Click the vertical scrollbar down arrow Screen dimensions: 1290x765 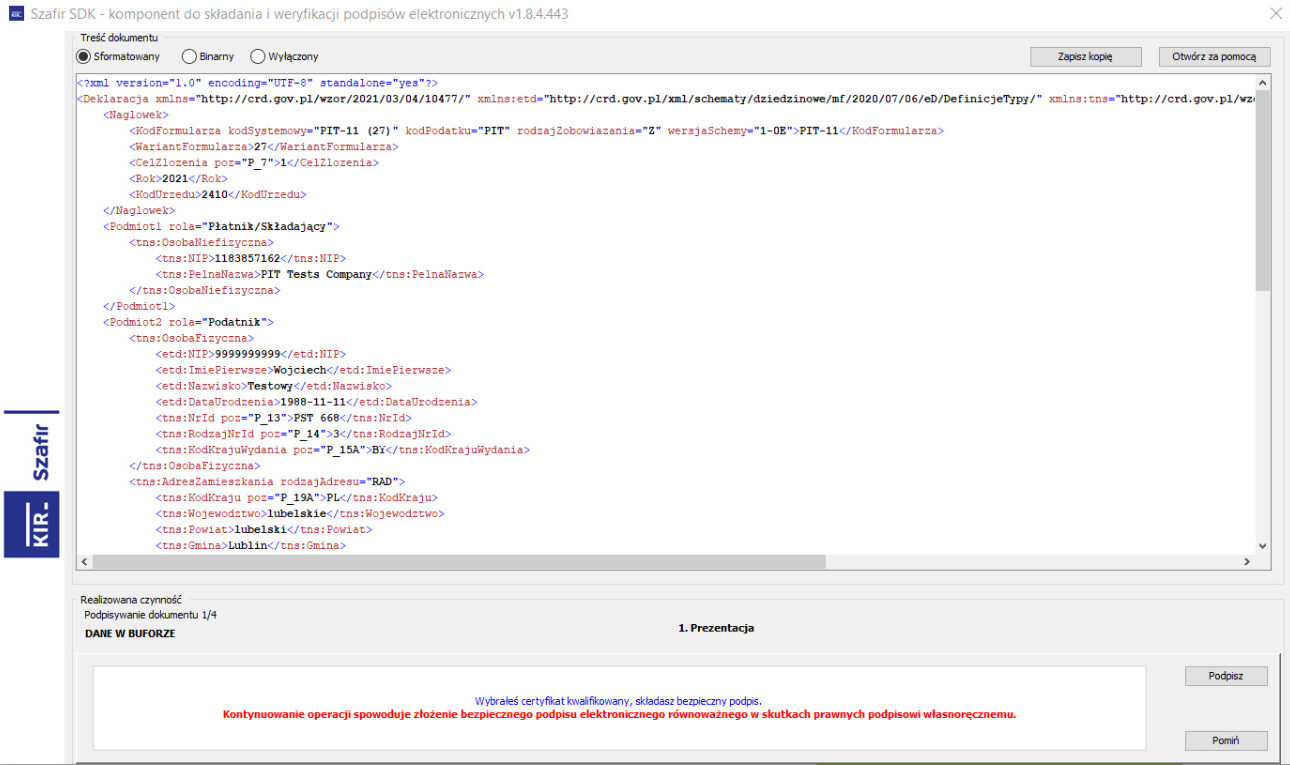click(x=1262, y=545)
